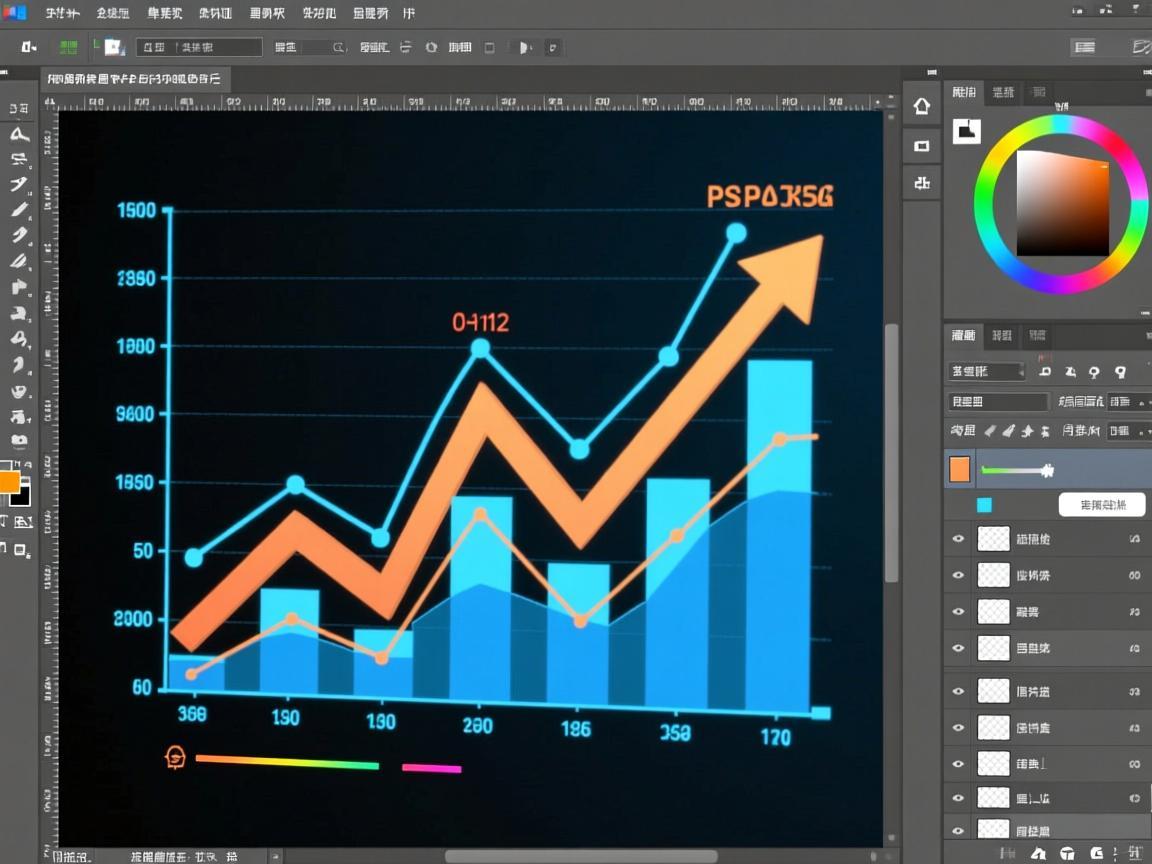Click the align icon under the rectangle icon
The height and width of the screenshot is (864, 1152).
coord(921,183)
